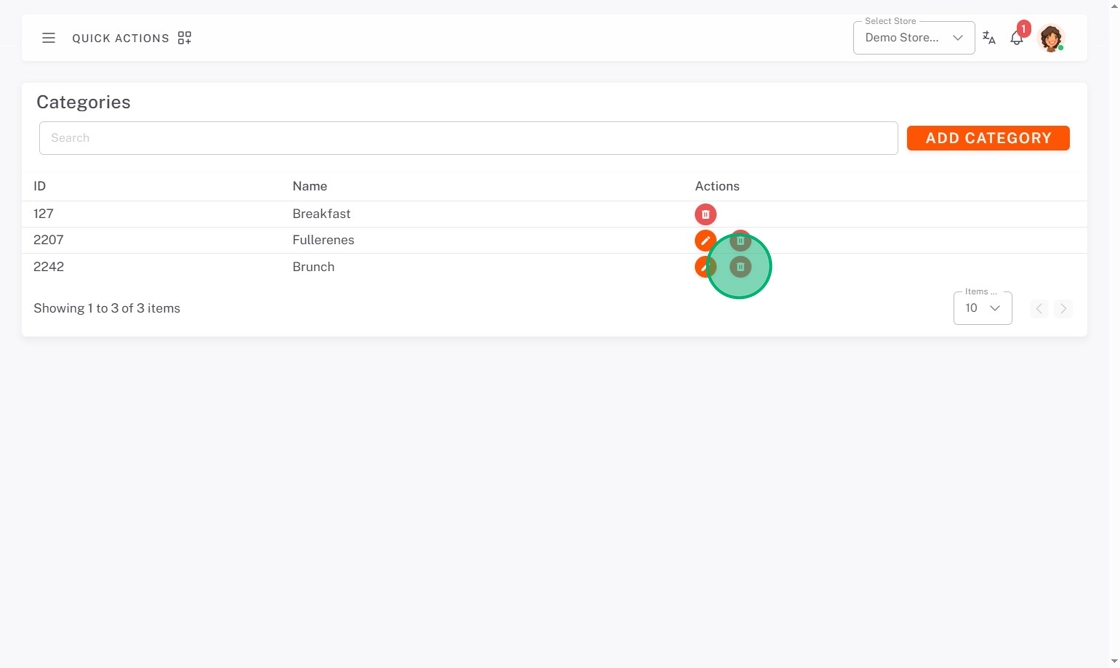
Task: Click QUICK ACTIONS text in header
Action: click(x=121, y=39)
